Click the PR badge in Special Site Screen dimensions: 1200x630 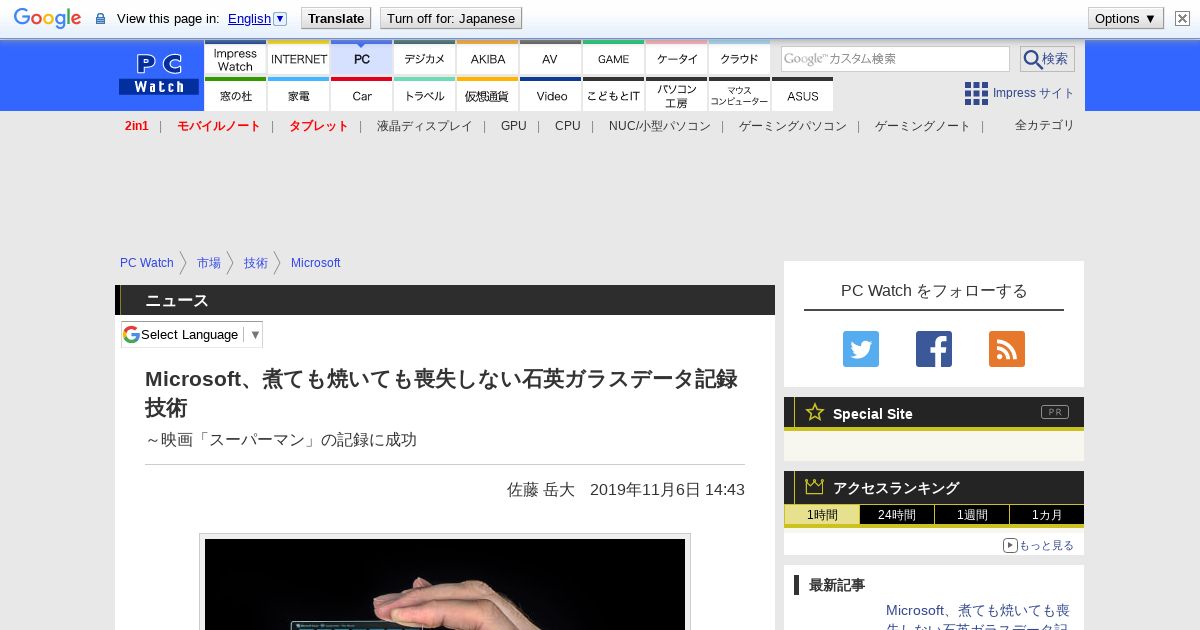tap(1055, 412)
